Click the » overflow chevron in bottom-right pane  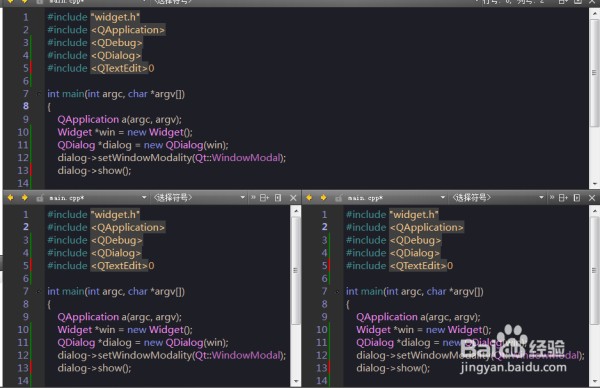point(552,197)
